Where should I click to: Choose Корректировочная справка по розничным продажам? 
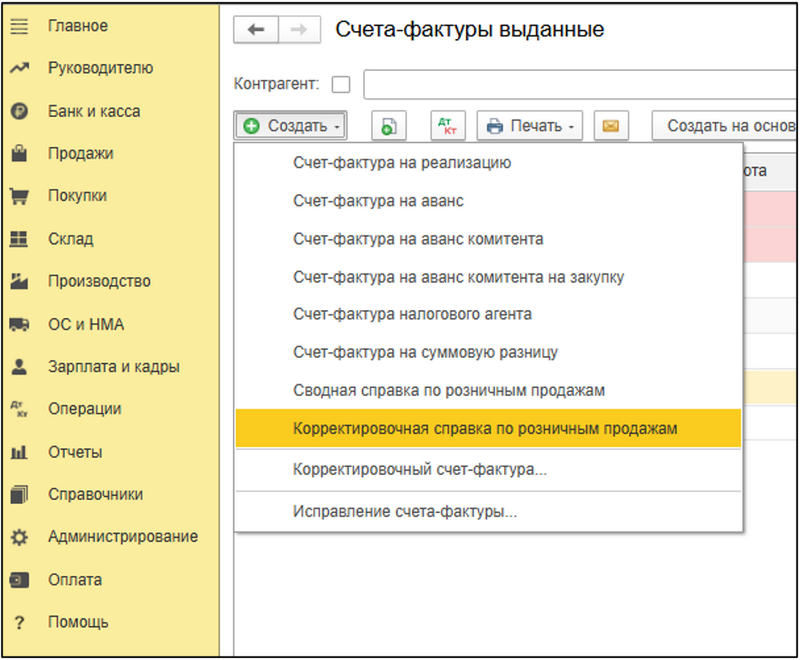coord(485,428)
